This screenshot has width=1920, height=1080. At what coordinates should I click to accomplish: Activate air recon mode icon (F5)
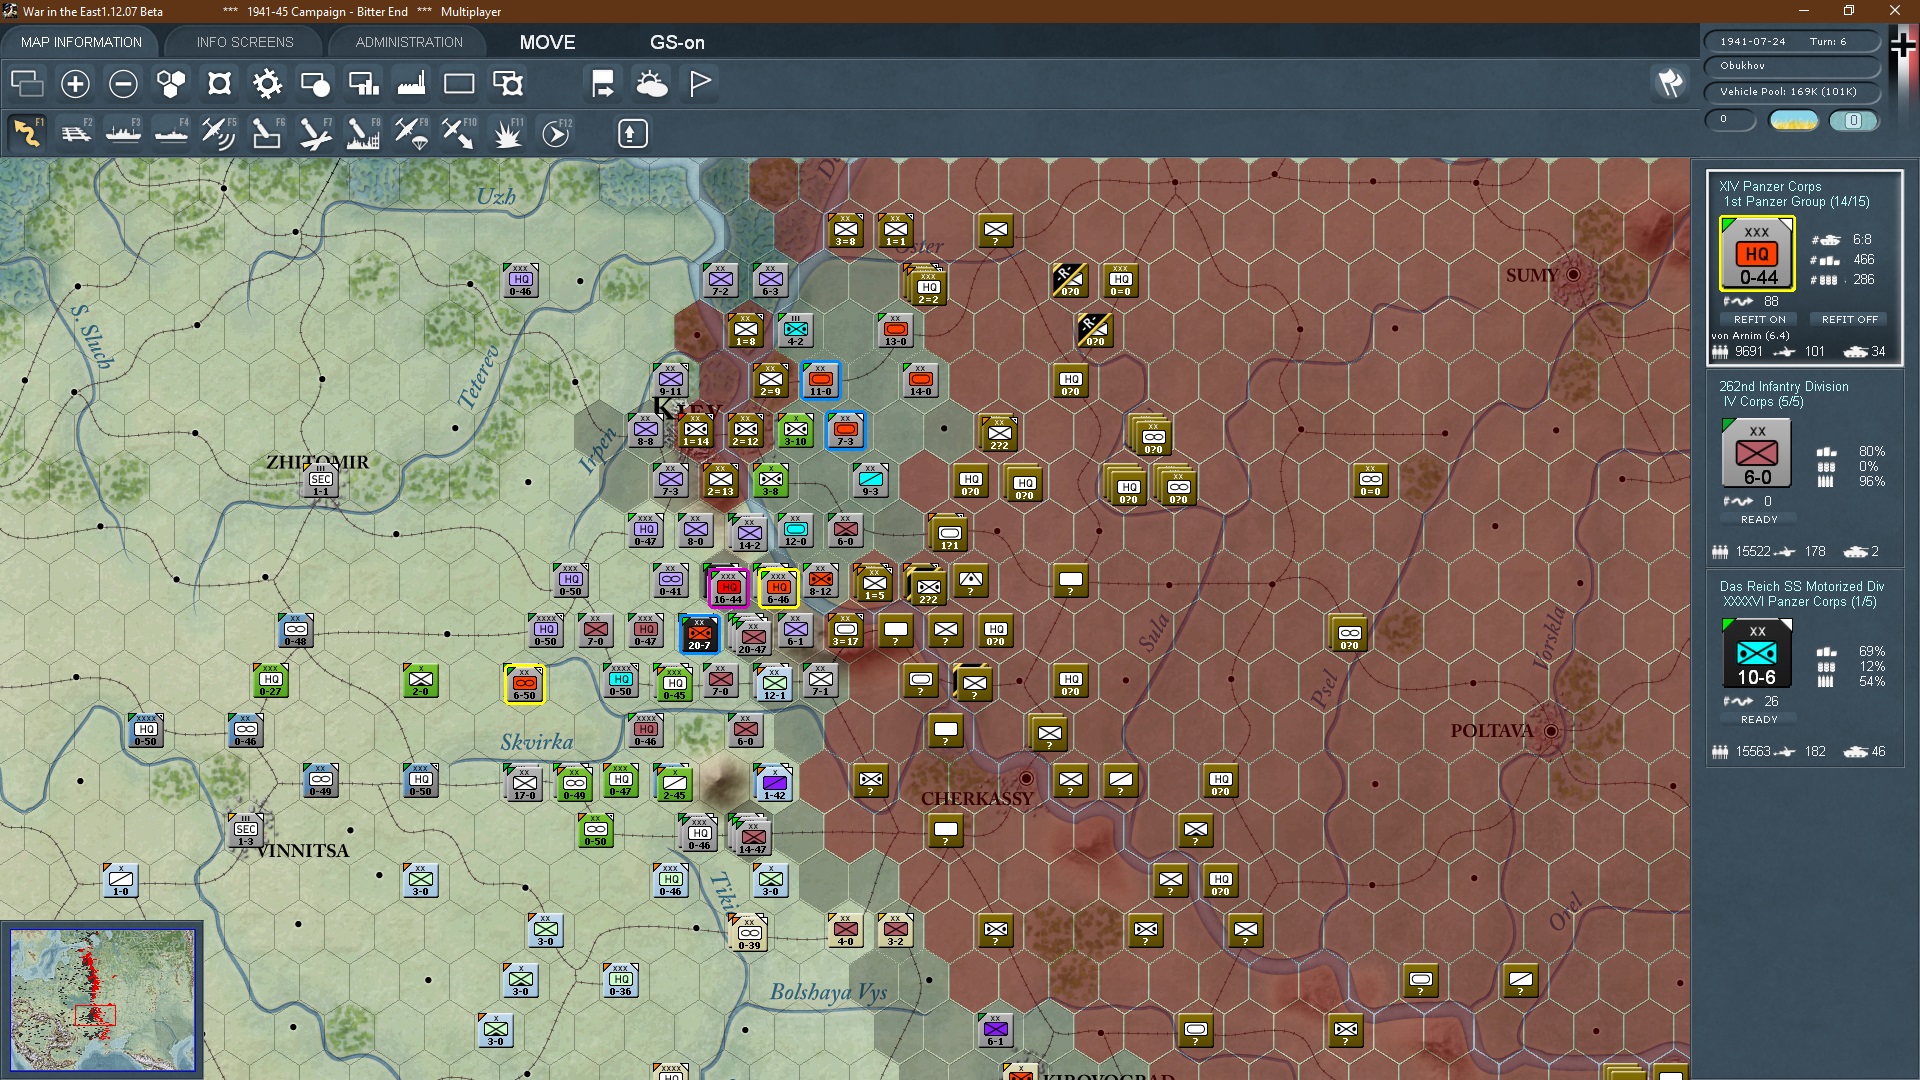[x=218, y=133]
